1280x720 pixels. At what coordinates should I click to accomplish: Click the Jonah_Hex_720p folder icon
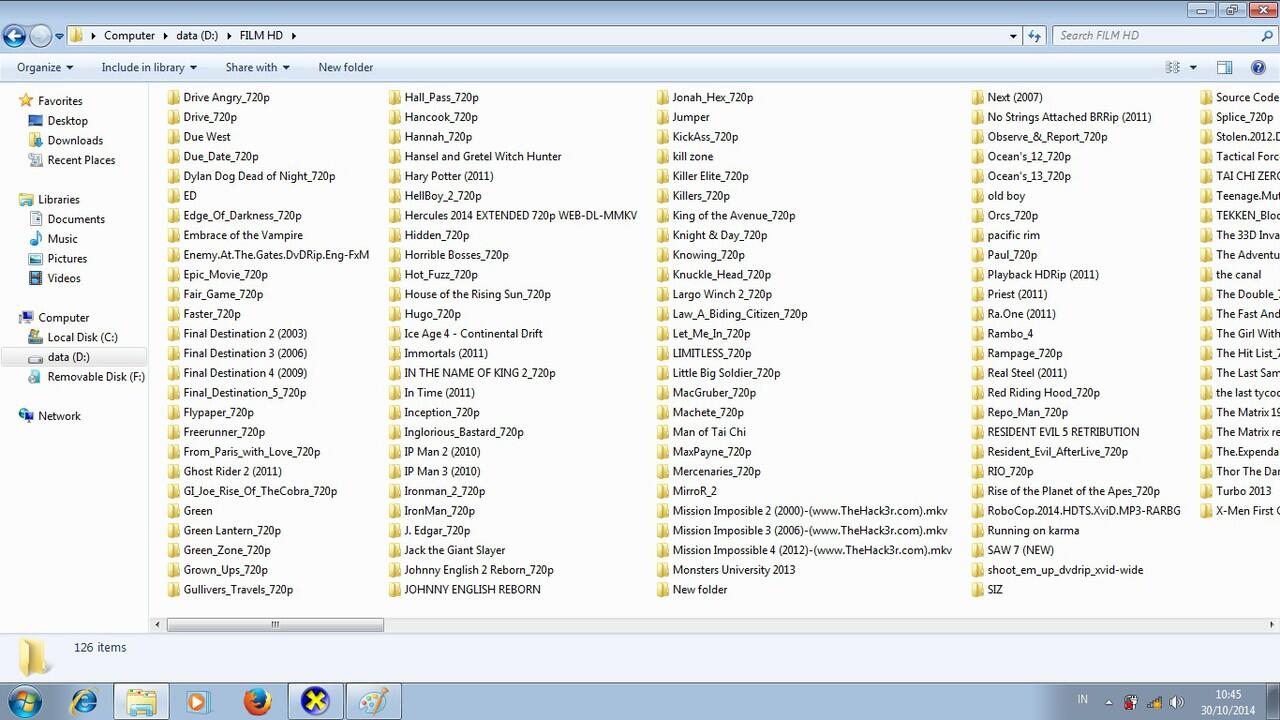[x=663, y=98]
